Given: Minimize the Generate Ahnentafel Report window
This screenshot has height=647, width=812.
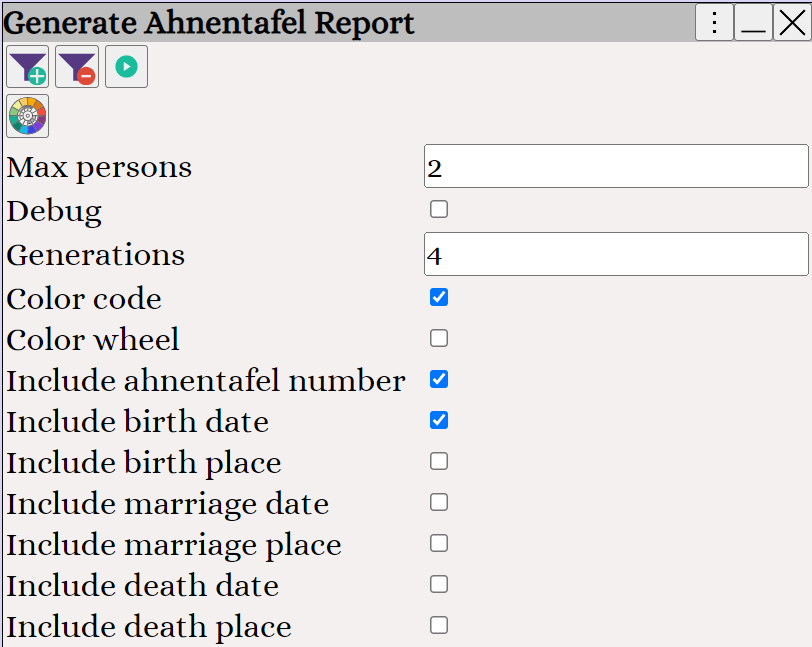Looking at the screenshot, I should point(753,22).
